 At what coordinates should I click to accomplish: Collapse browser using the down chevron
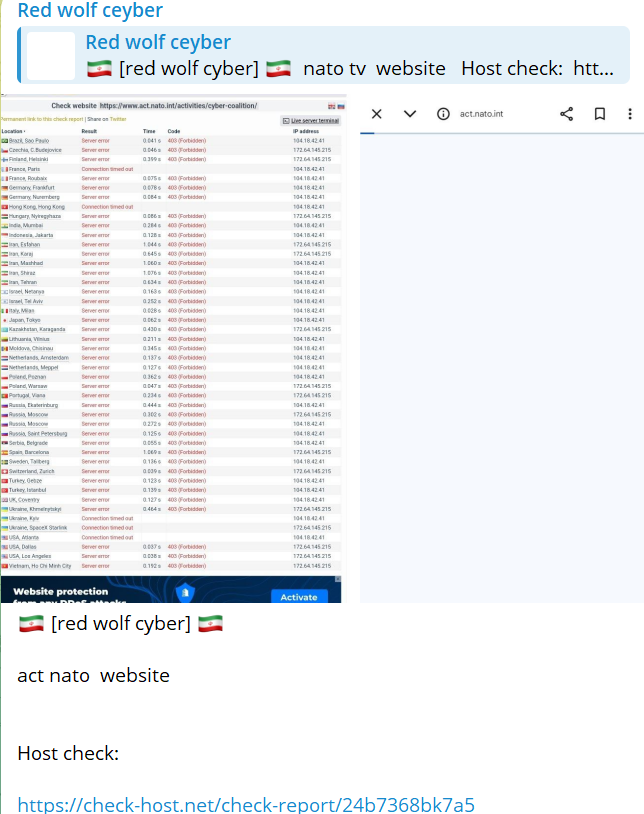[410, 114]
